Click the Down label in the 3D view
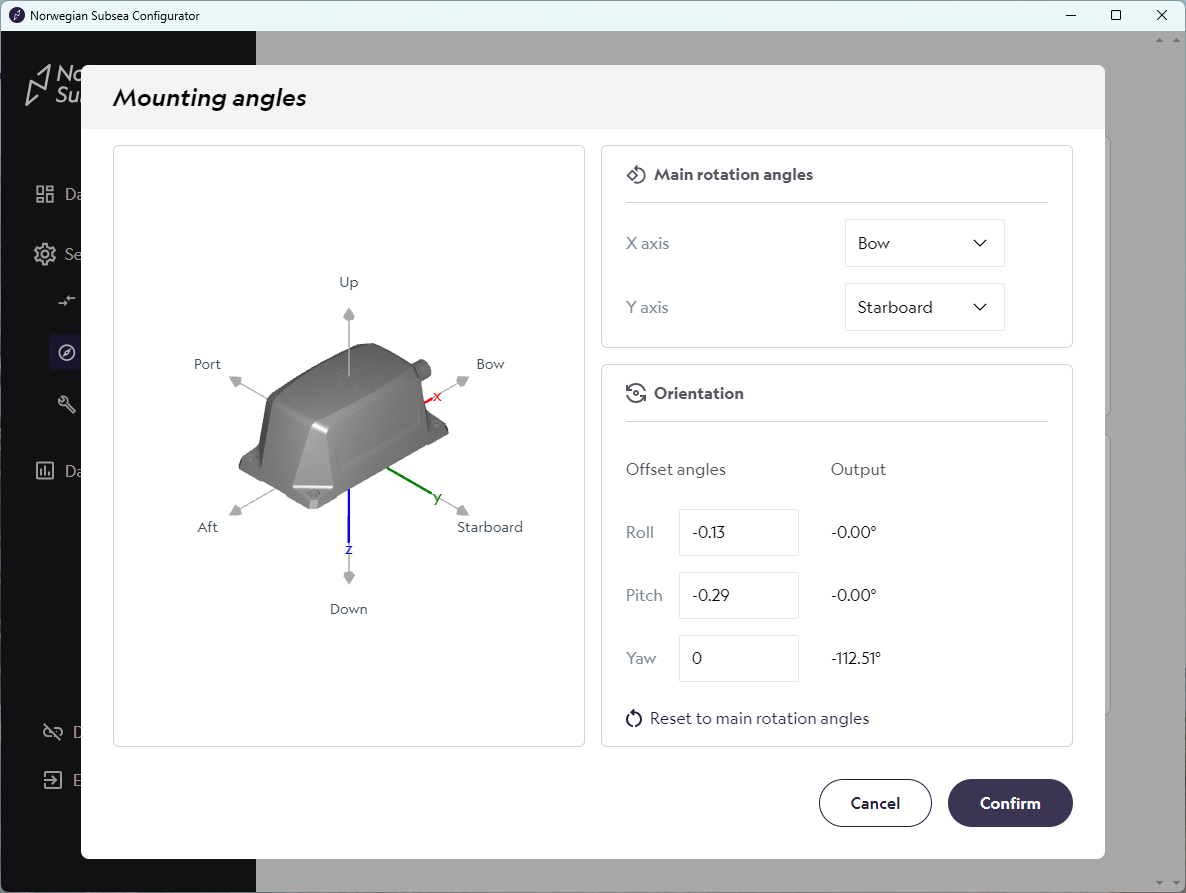Screen dimensions: 1186x893 349,609
